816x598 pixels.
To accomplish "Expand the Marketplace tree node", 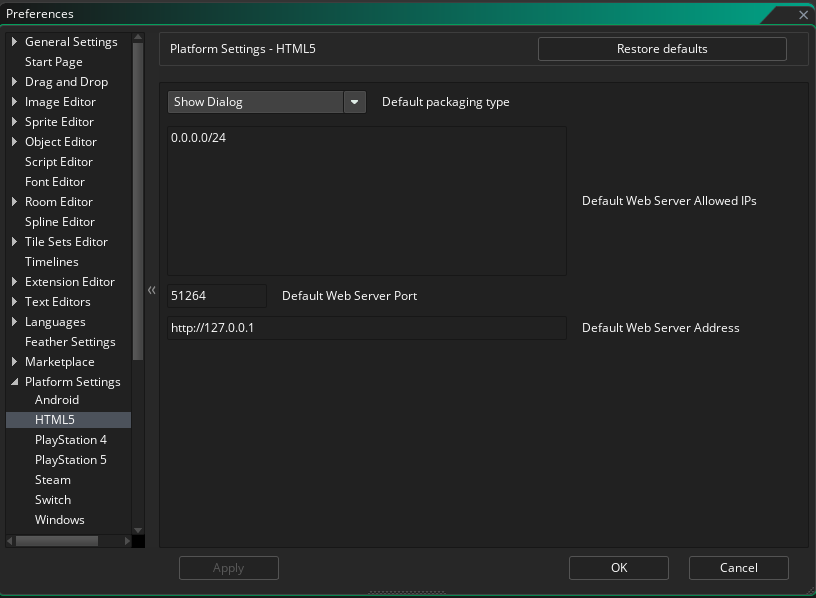I will point(14,362).
